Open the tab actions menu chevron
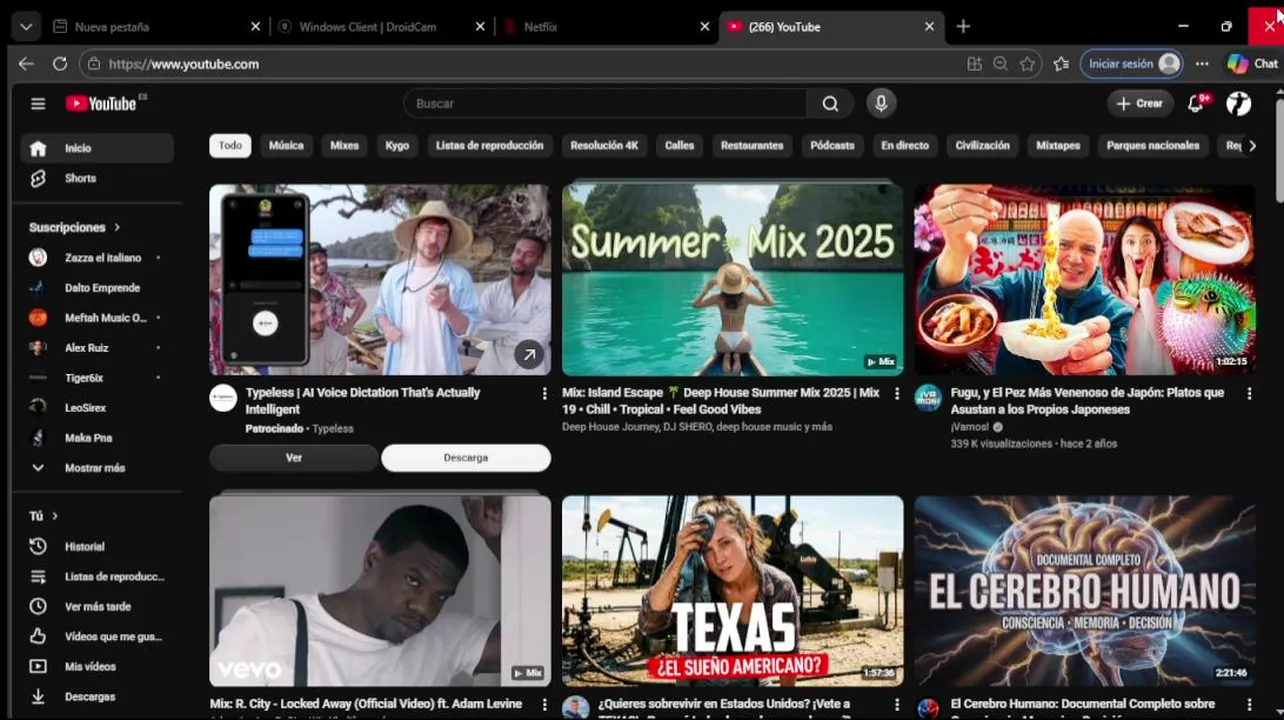The image size is (1284, 720). point(25,27)
